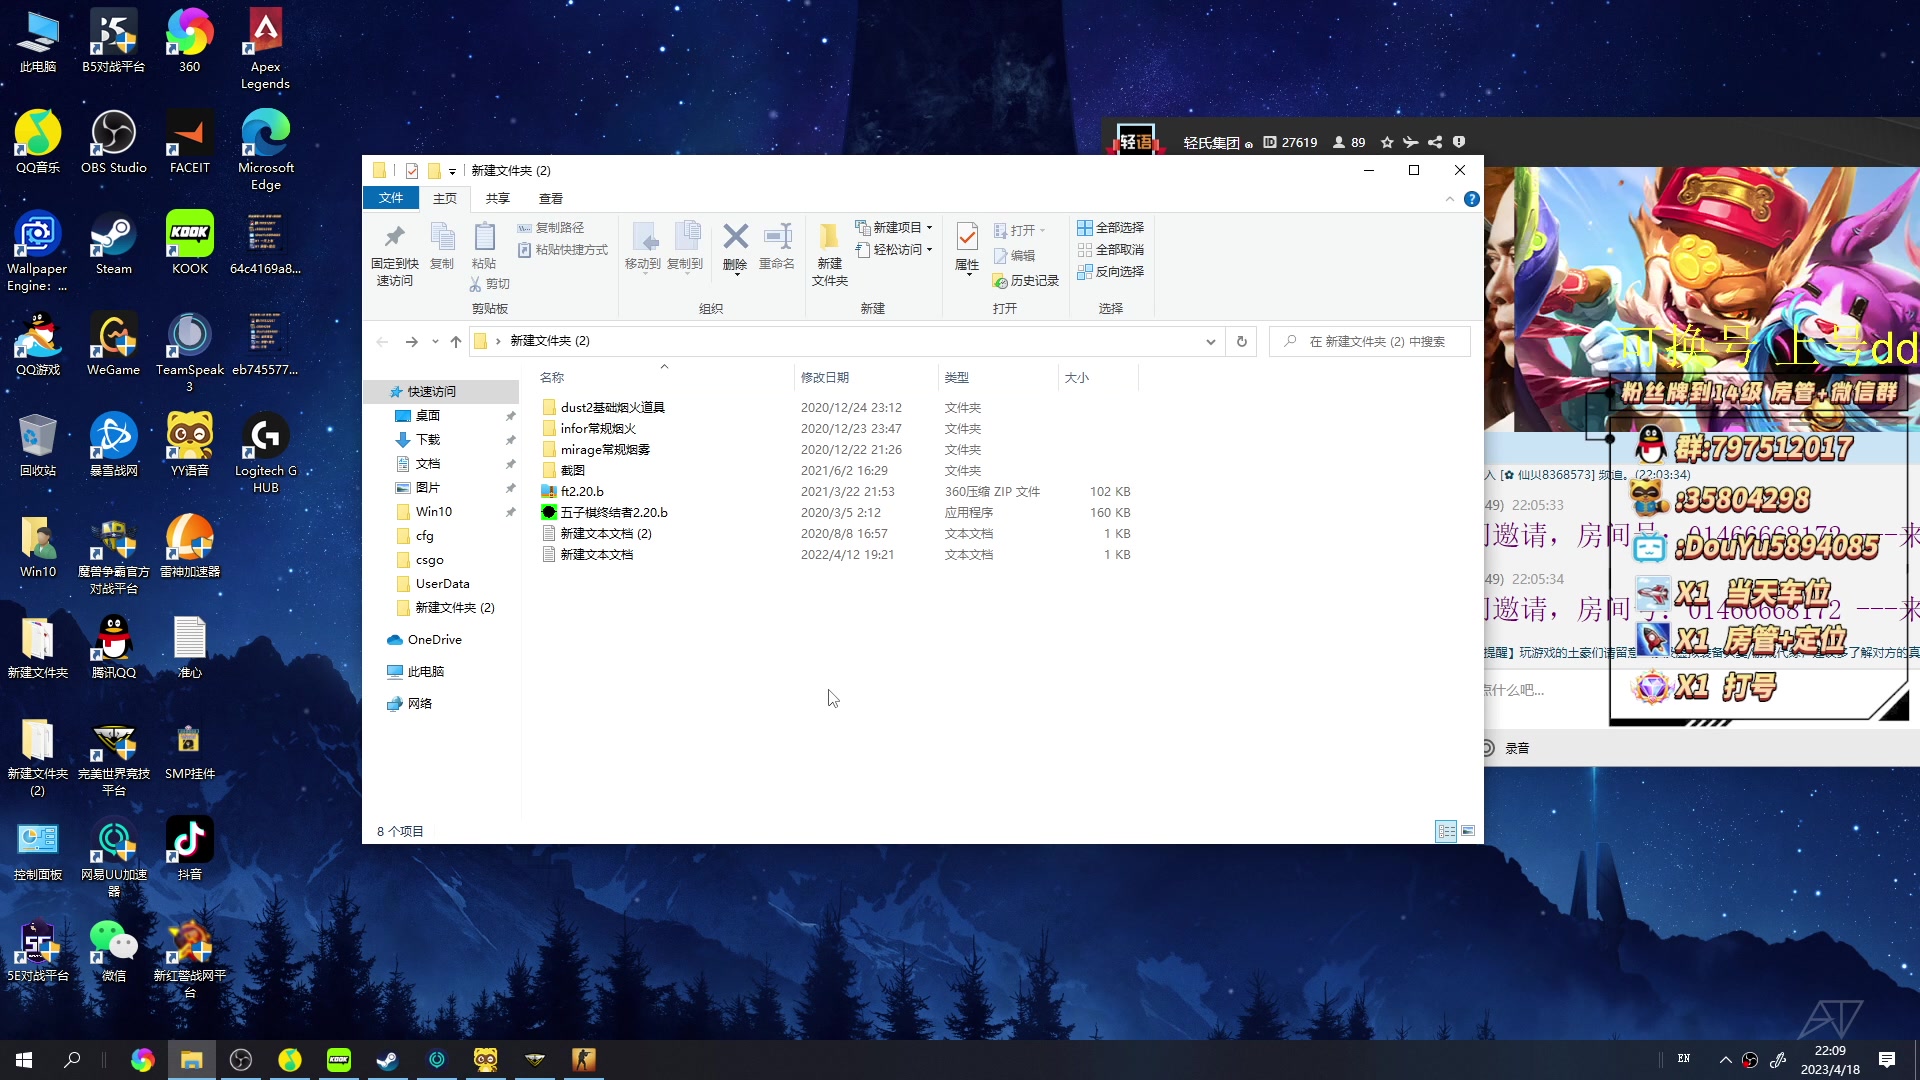This screenshot has width=1920, height=1080.
Task: Click the Pin to Quick access icon
Action: [x=394, y=237]
